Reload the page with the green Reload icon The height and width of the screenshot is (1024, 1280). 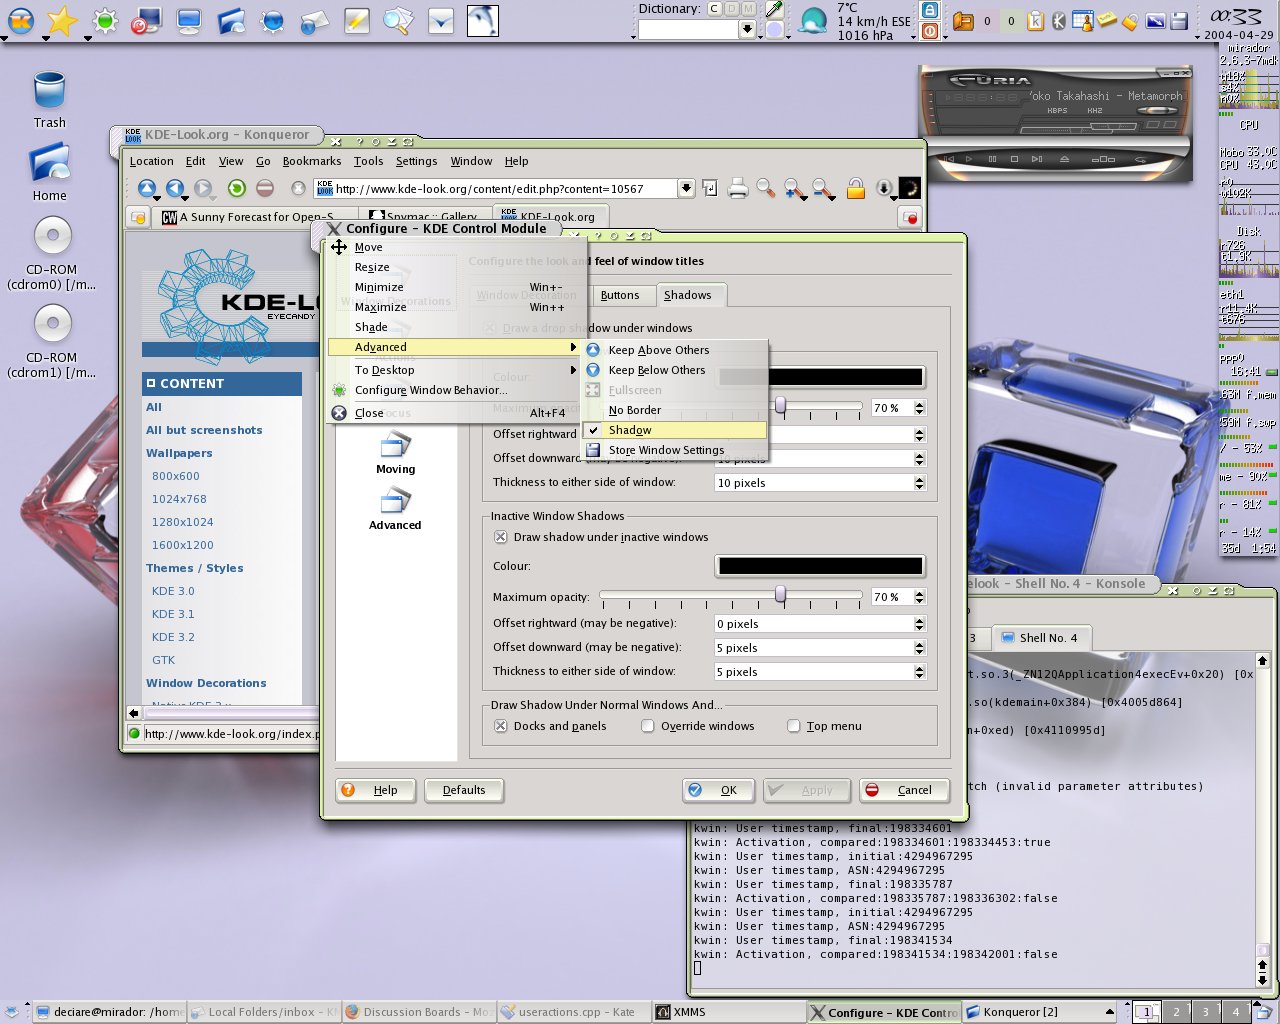236,188
